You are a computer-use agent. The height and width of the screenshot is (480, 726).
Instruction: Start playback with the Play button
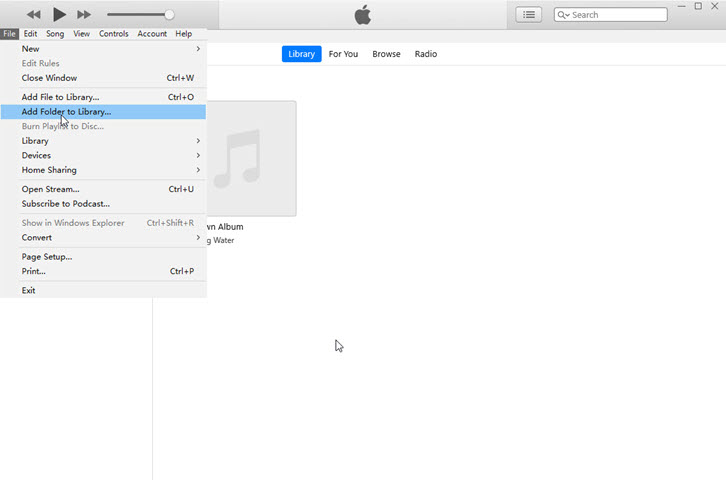click(59, 14)
